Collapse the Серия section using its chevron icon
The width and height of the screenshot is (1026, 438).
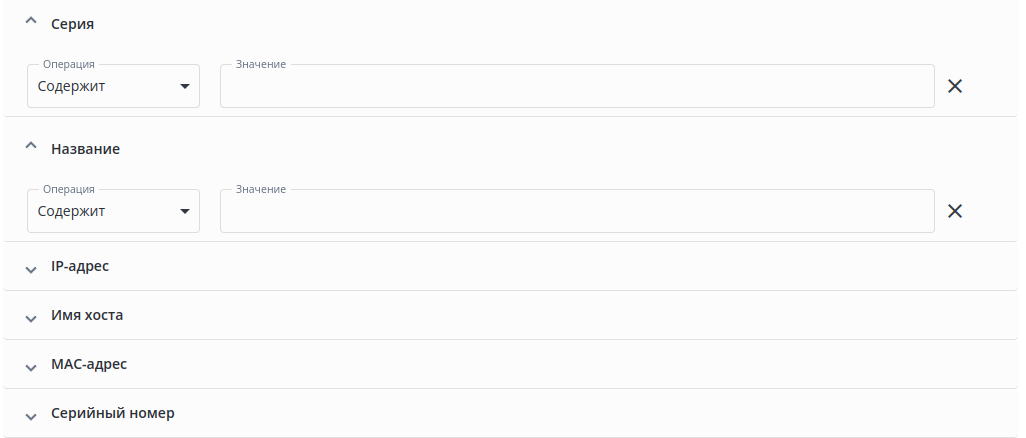coord(30,22)
